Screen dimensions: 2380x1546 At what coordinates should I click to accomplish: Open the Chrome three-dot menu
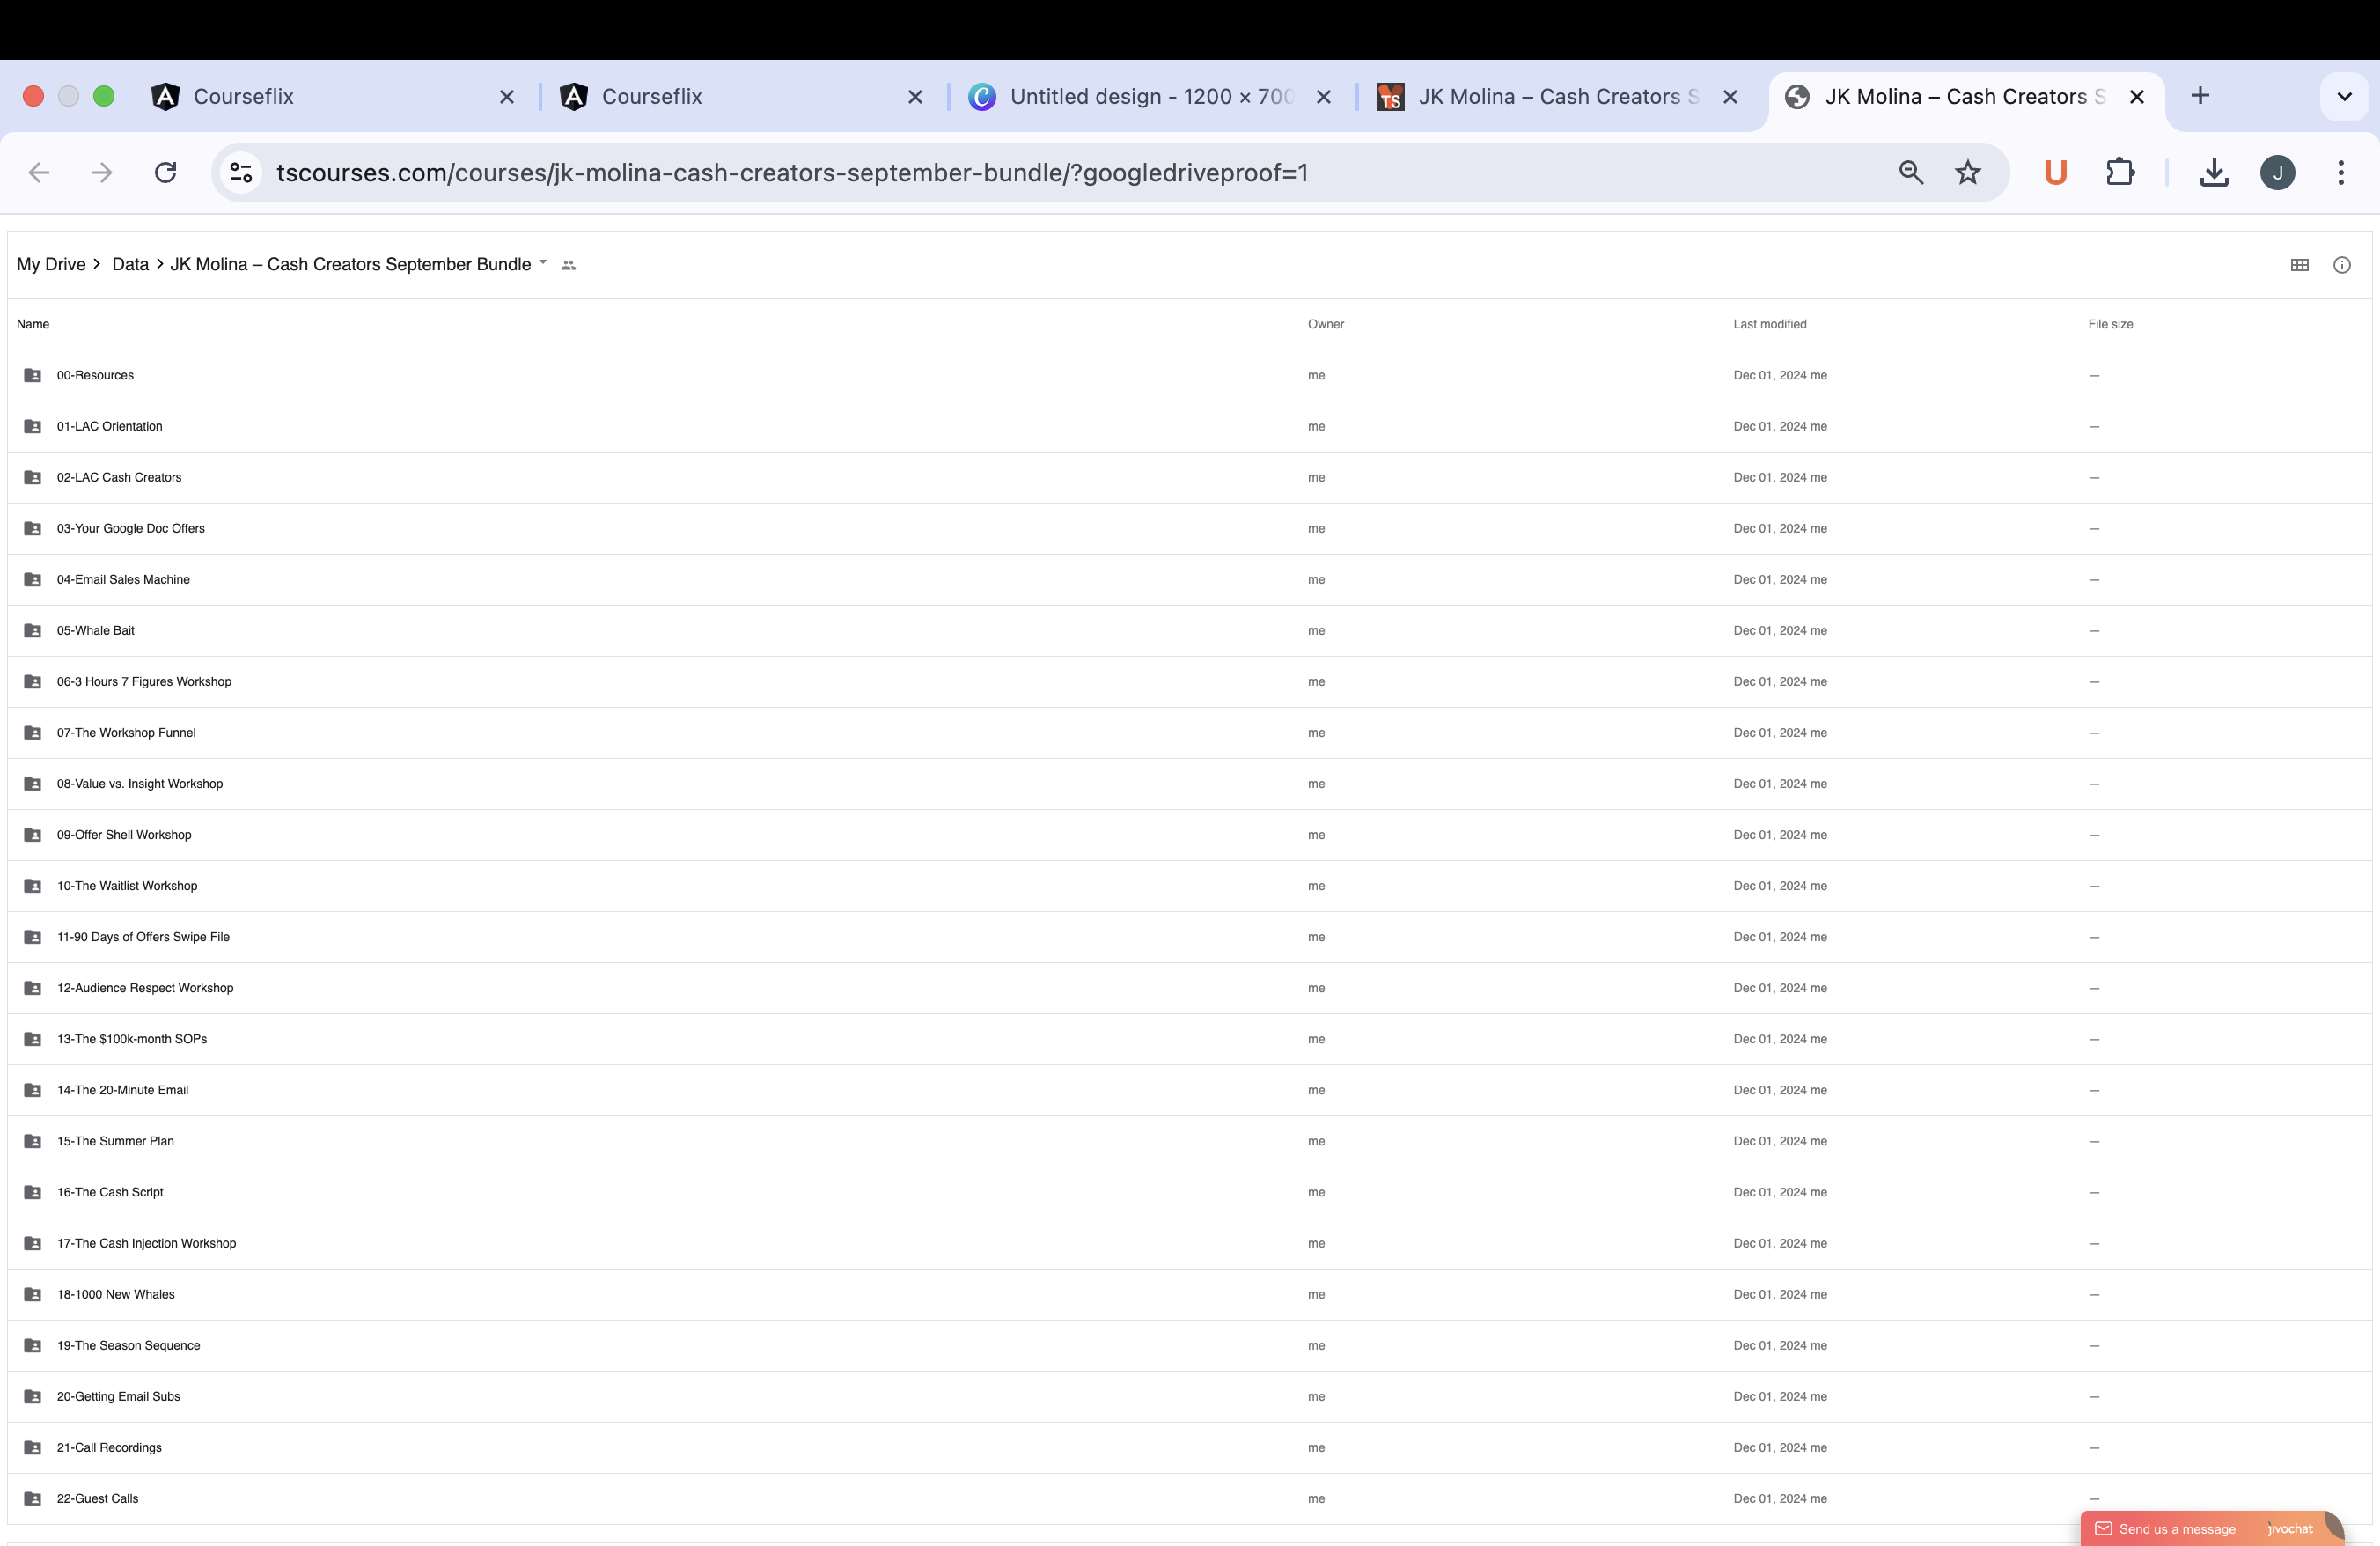coord(2341,173)
